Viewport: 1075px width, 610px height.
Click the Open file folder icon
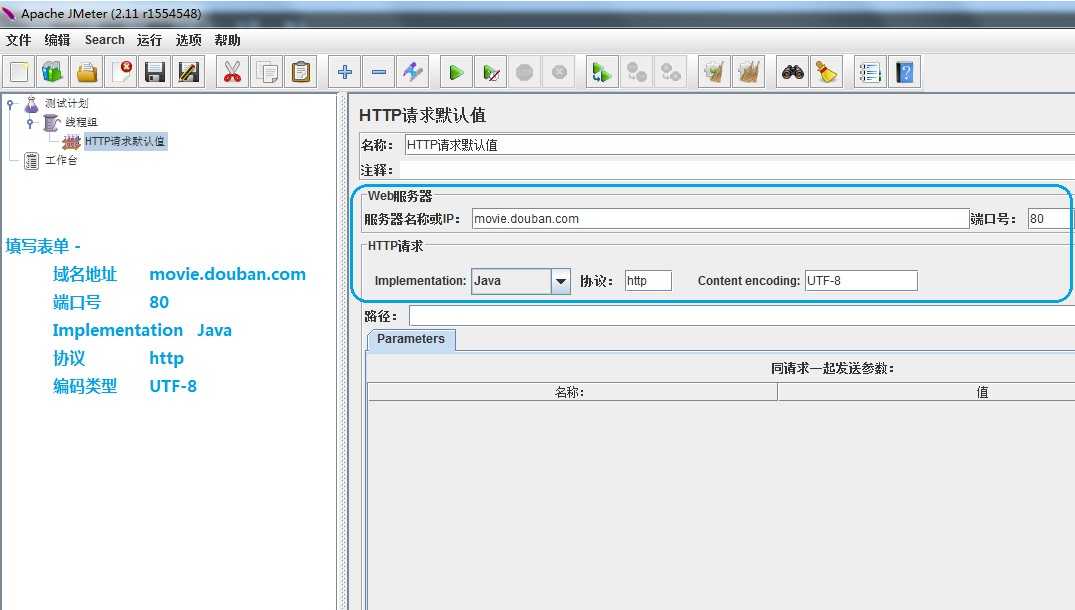click(x=87, y=72)
